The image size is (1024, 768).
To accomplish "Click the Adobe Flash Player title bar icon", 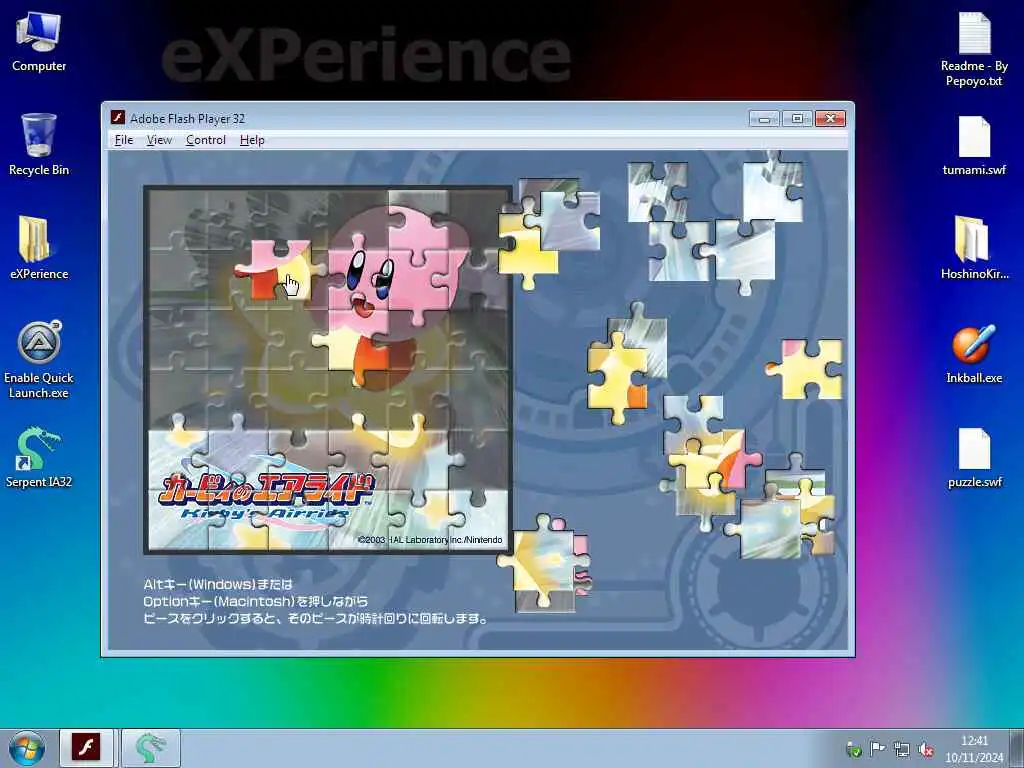I will click(x=118, y=118).
